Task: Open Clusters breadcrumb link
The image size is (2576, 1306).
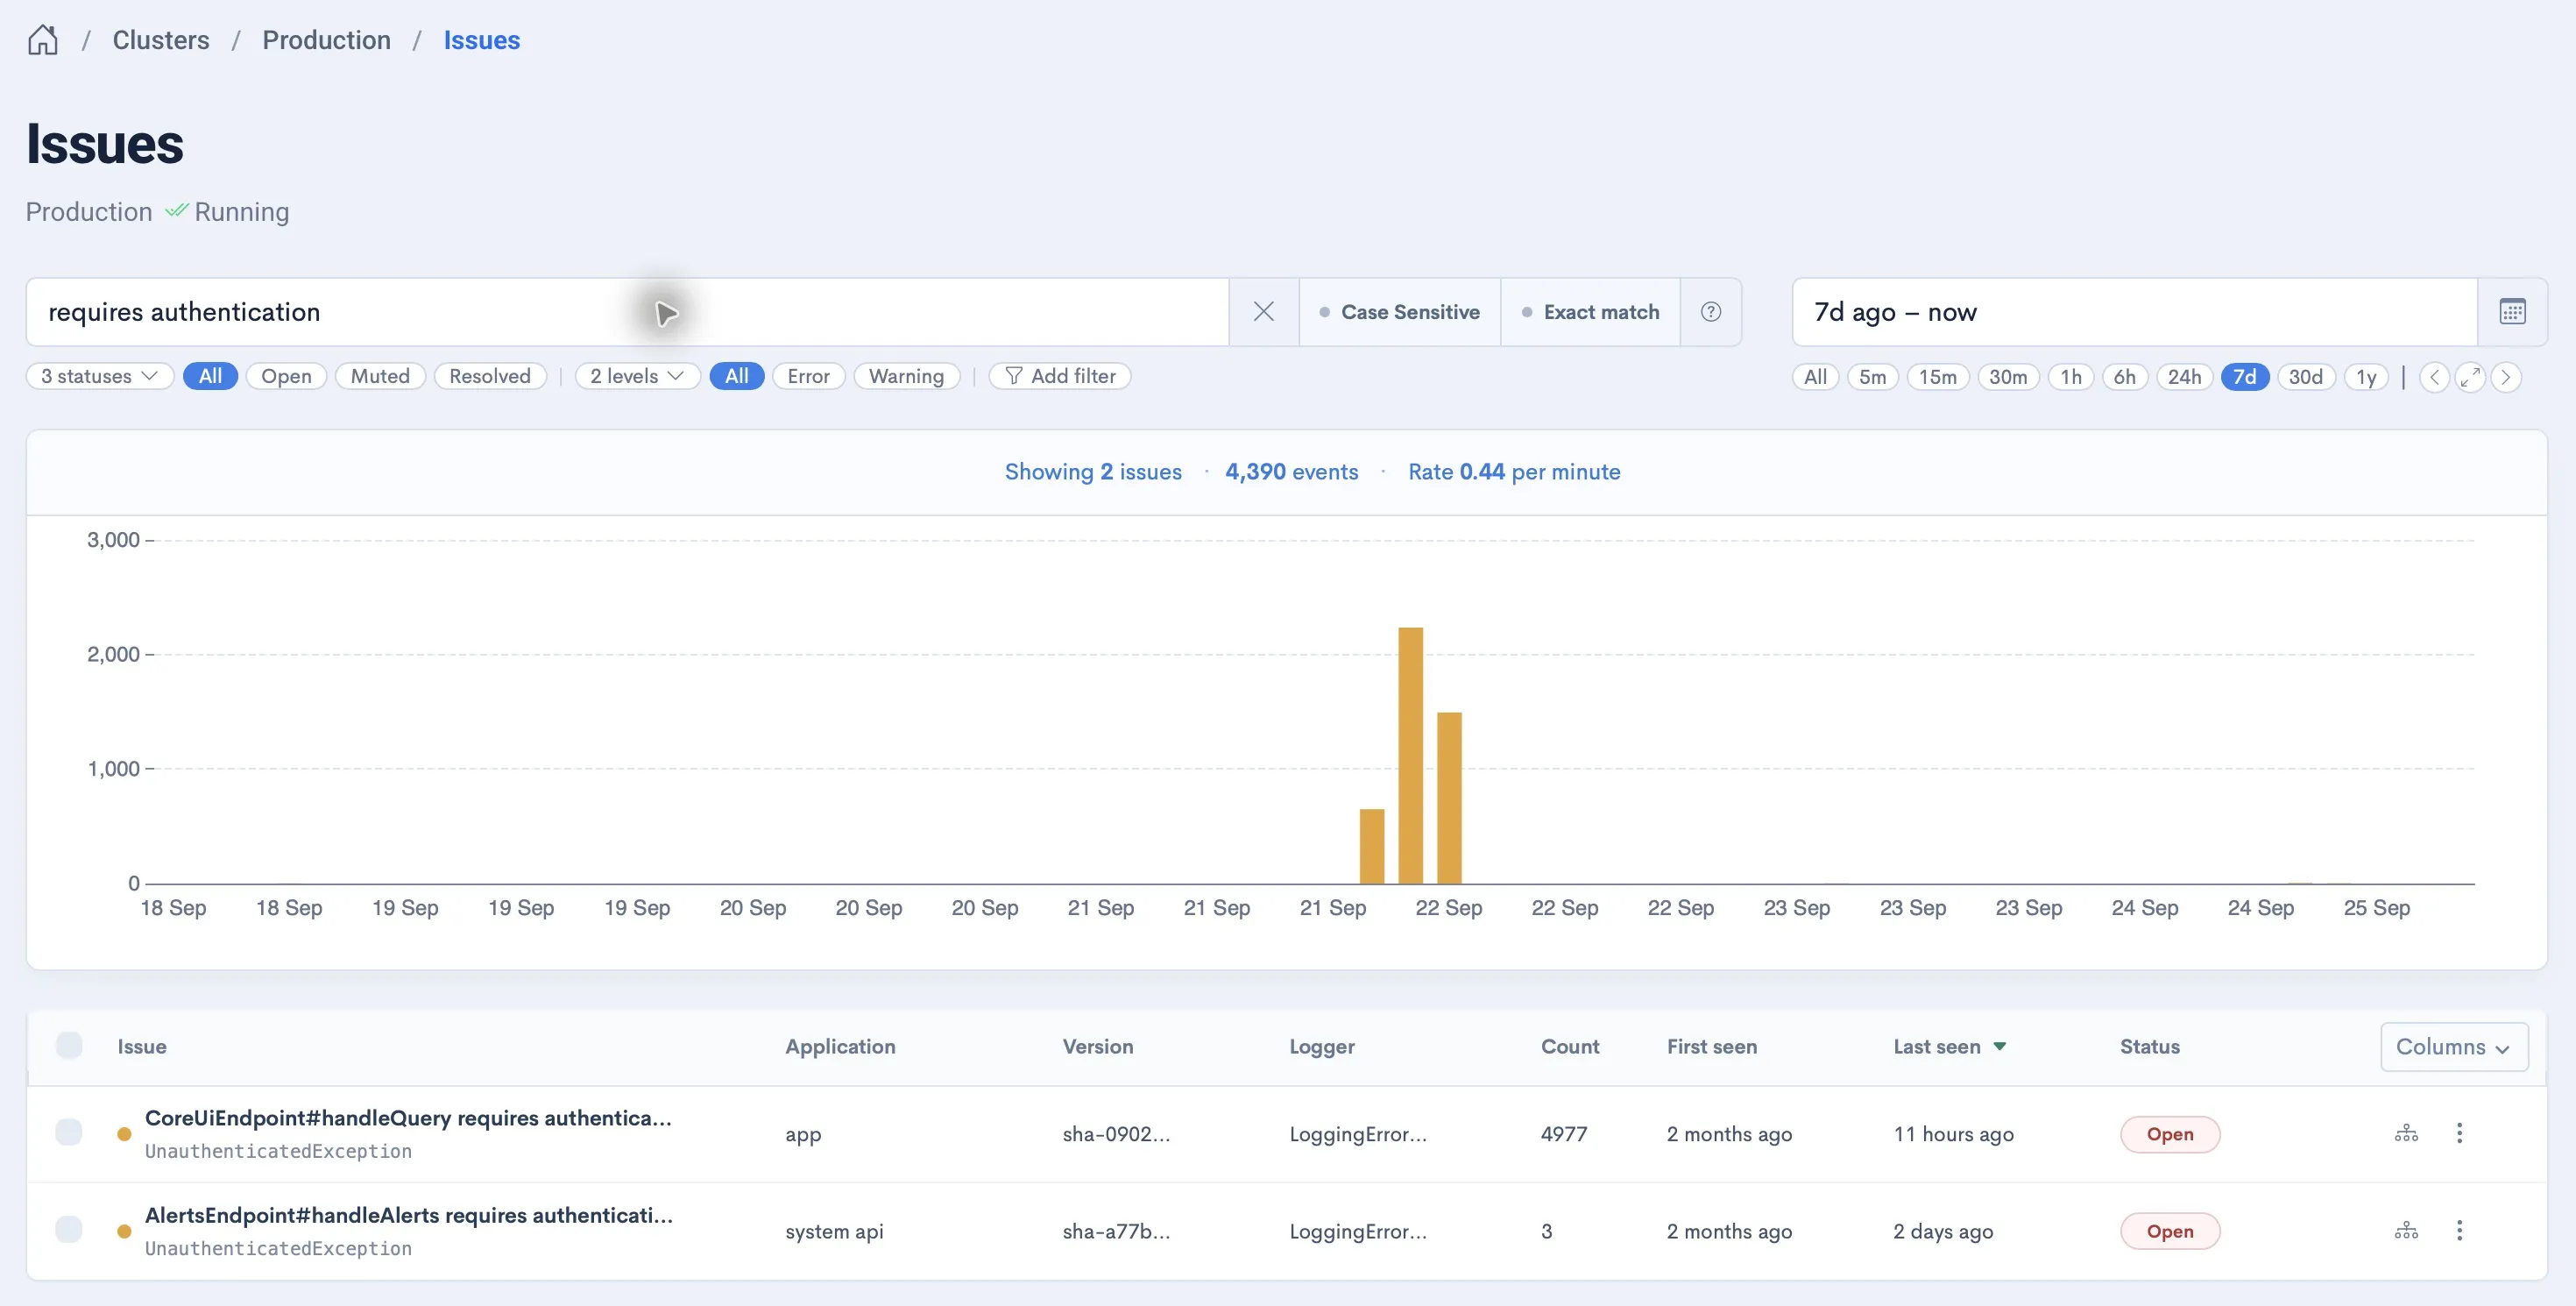Action: 161,40
